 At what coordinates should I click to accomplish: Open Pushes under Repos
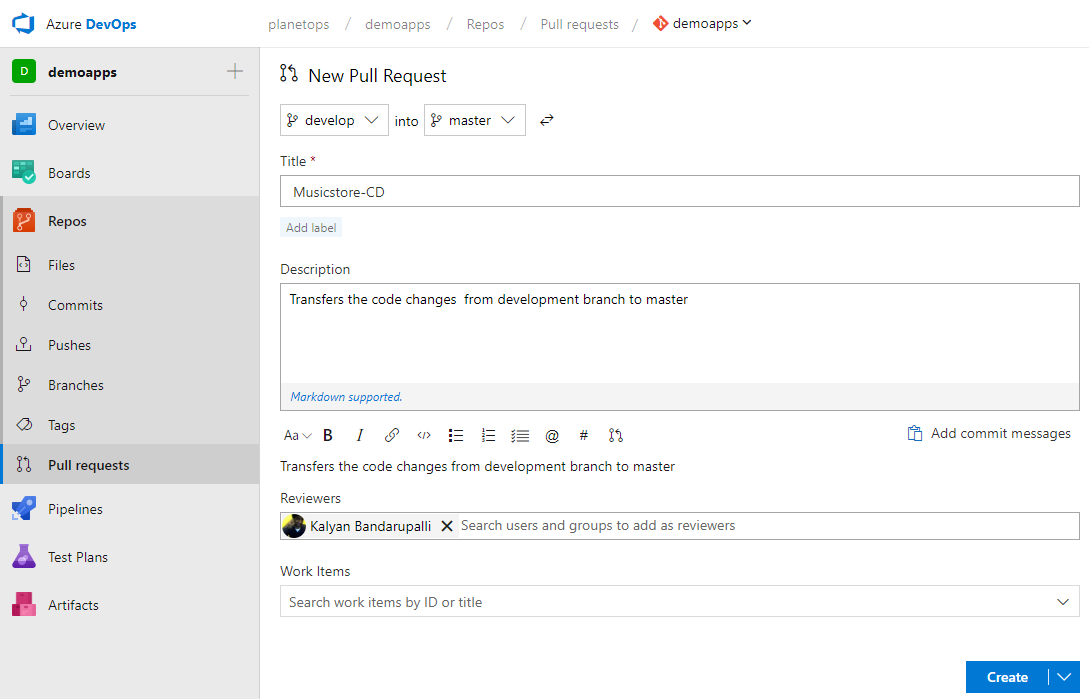pos(131,345)
